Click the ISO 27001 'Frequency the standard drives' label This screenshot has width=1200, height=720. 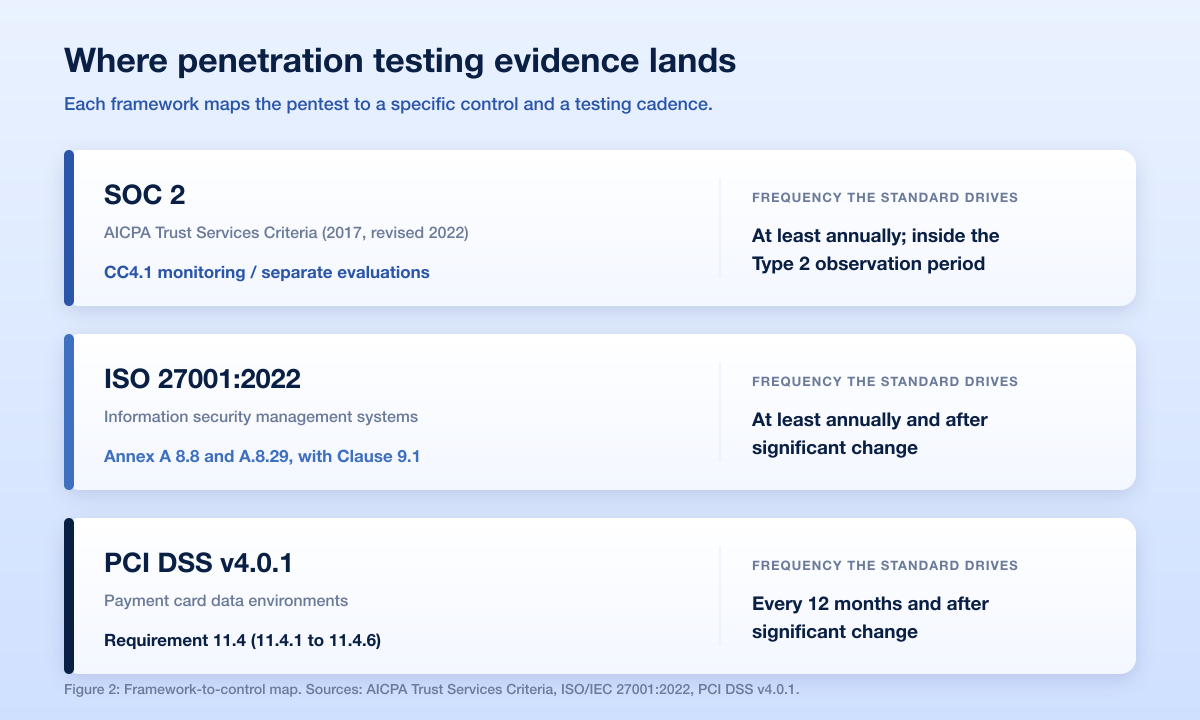pos(885,382)
